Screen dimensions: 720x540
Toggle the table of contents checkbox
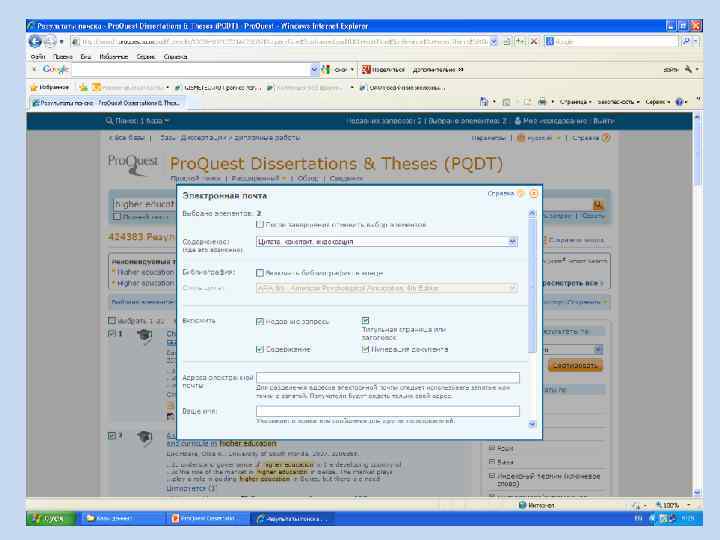click(x=260, y=349)
